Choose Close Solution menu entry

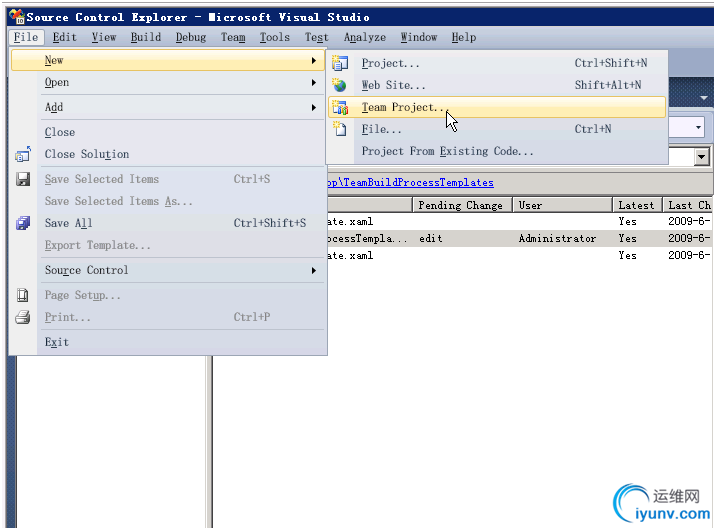(168, 154)
